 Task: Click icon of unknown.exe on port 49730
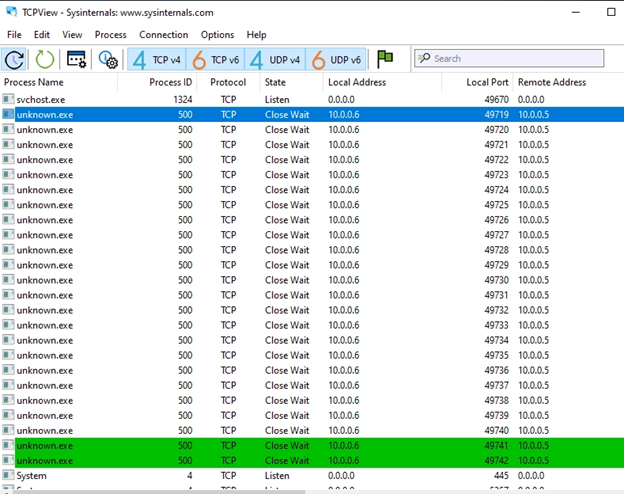coord(8,280)
